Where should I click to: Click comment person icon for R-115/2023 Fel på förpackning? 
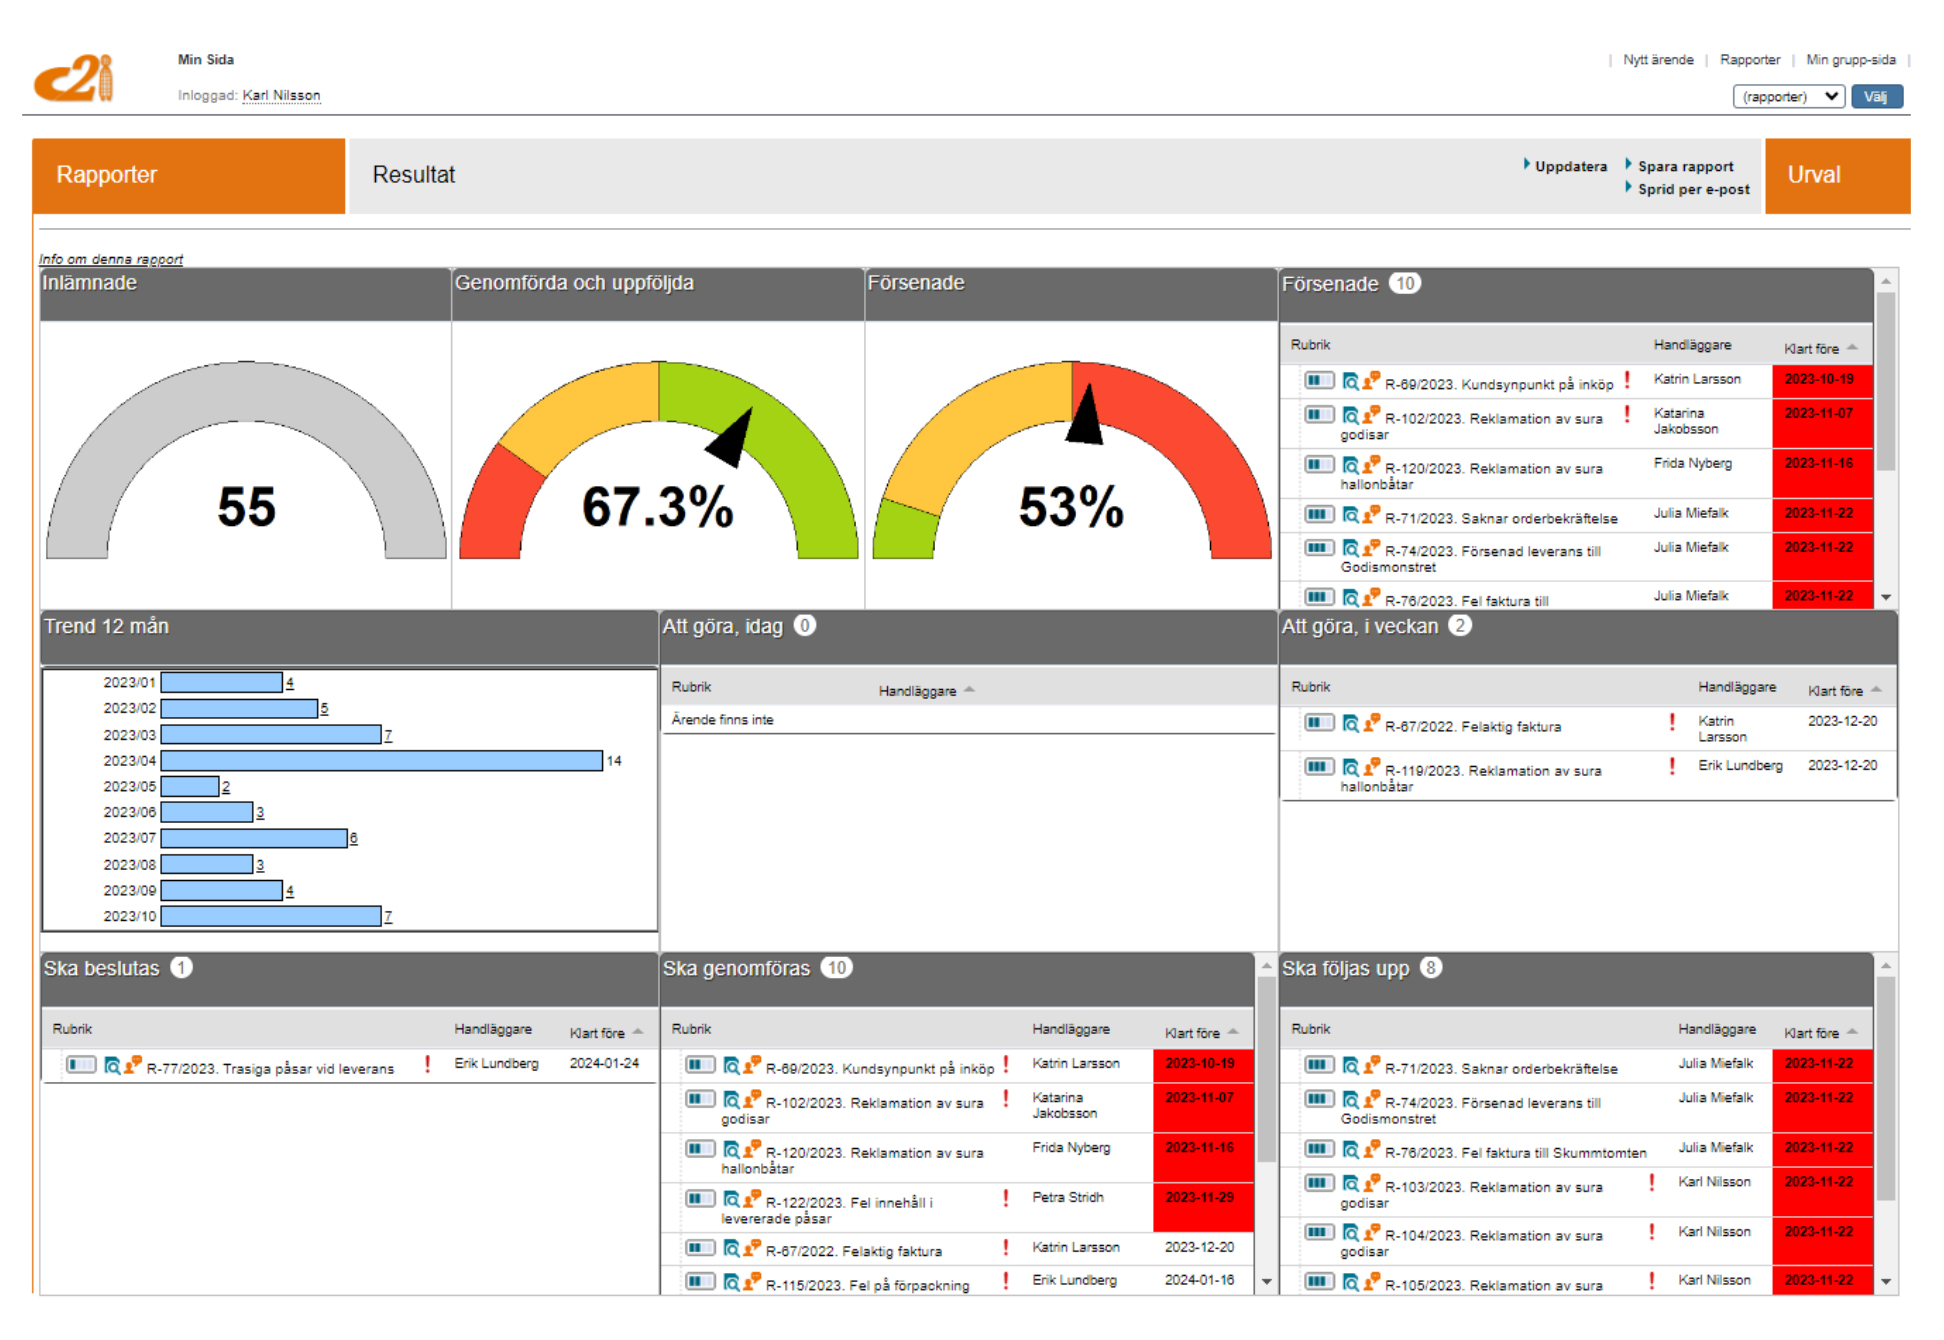752,1281
